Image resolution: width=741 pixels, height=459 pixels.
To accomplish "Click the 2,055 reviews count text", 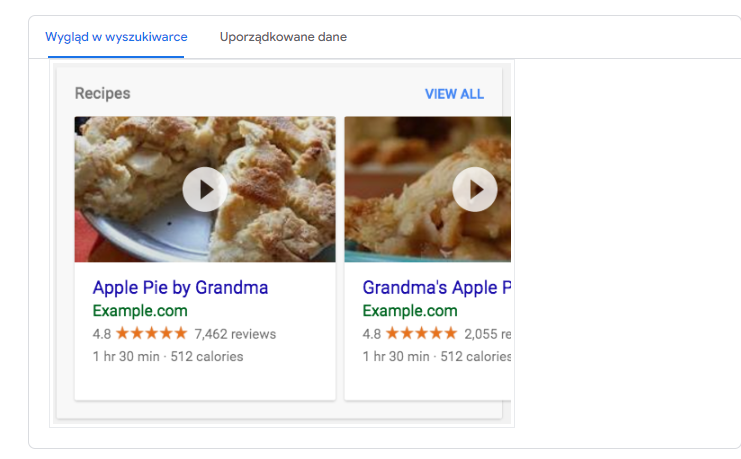I will point(488,334).
